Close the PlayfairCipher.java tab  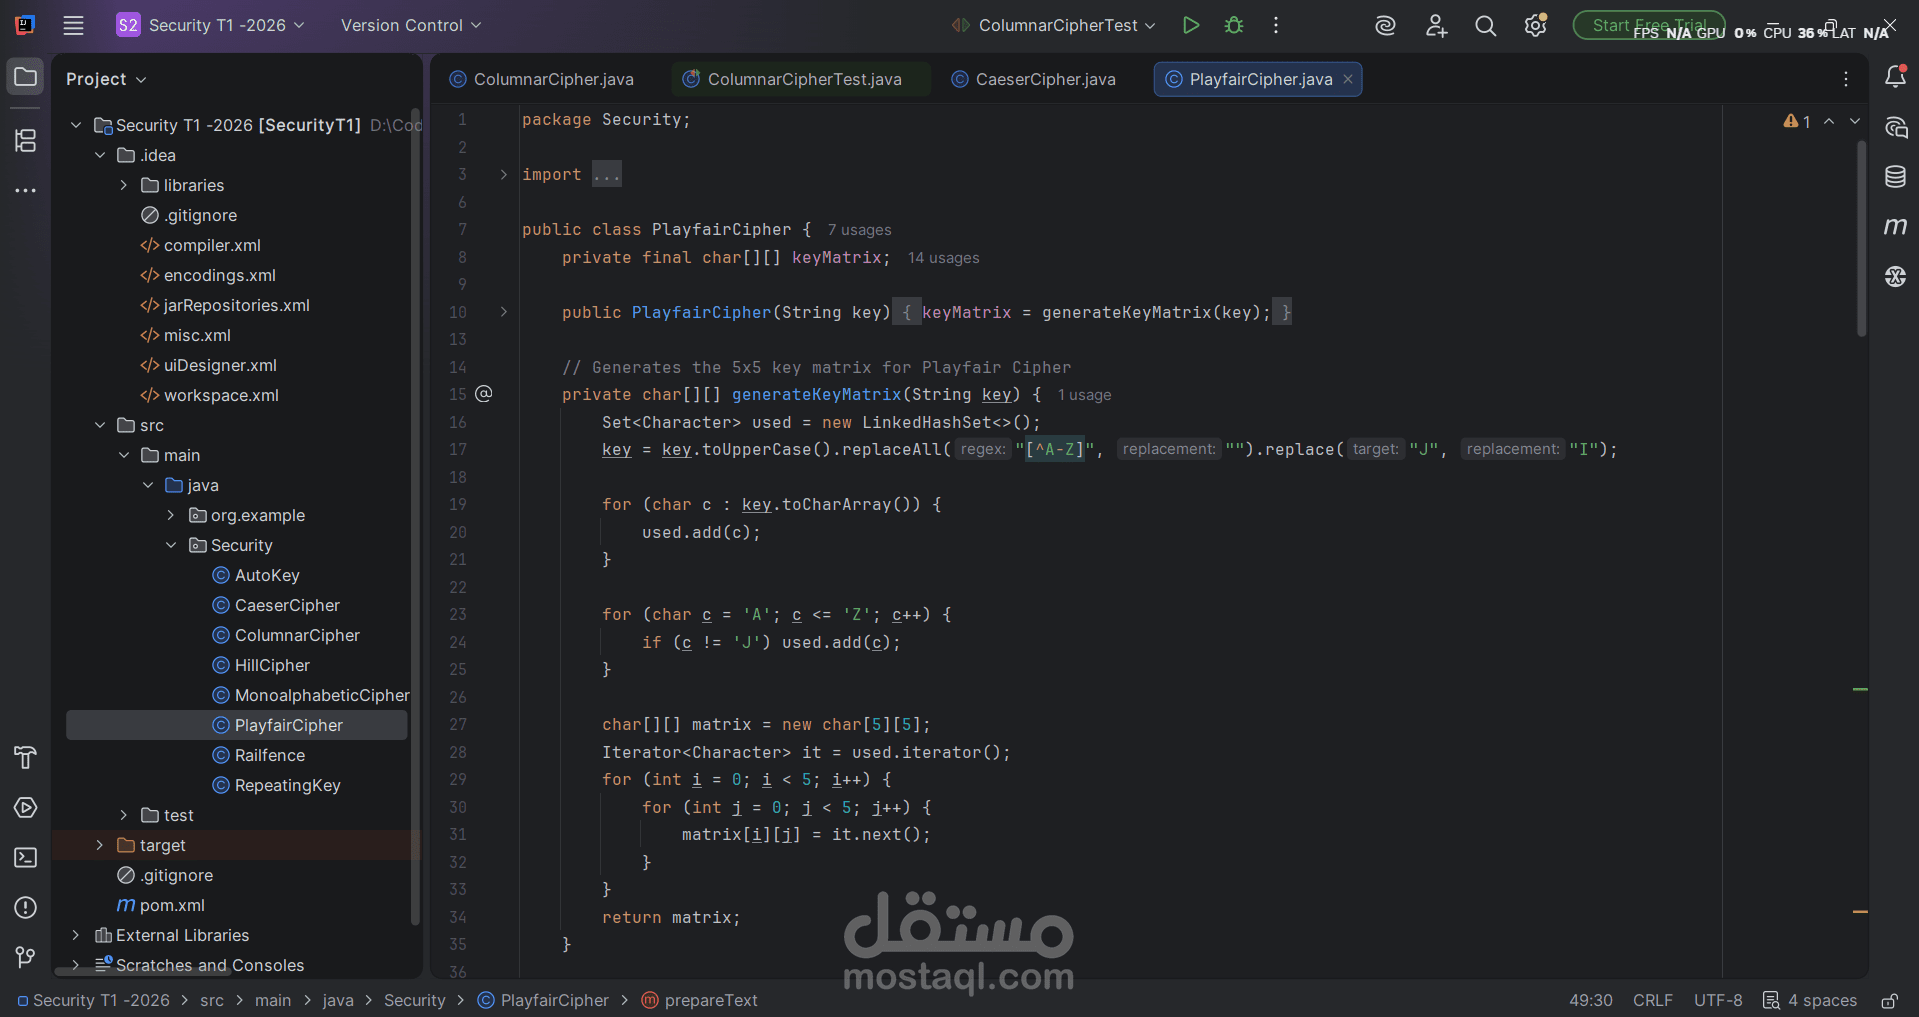pyautogui.click(x=1348, y=79)
